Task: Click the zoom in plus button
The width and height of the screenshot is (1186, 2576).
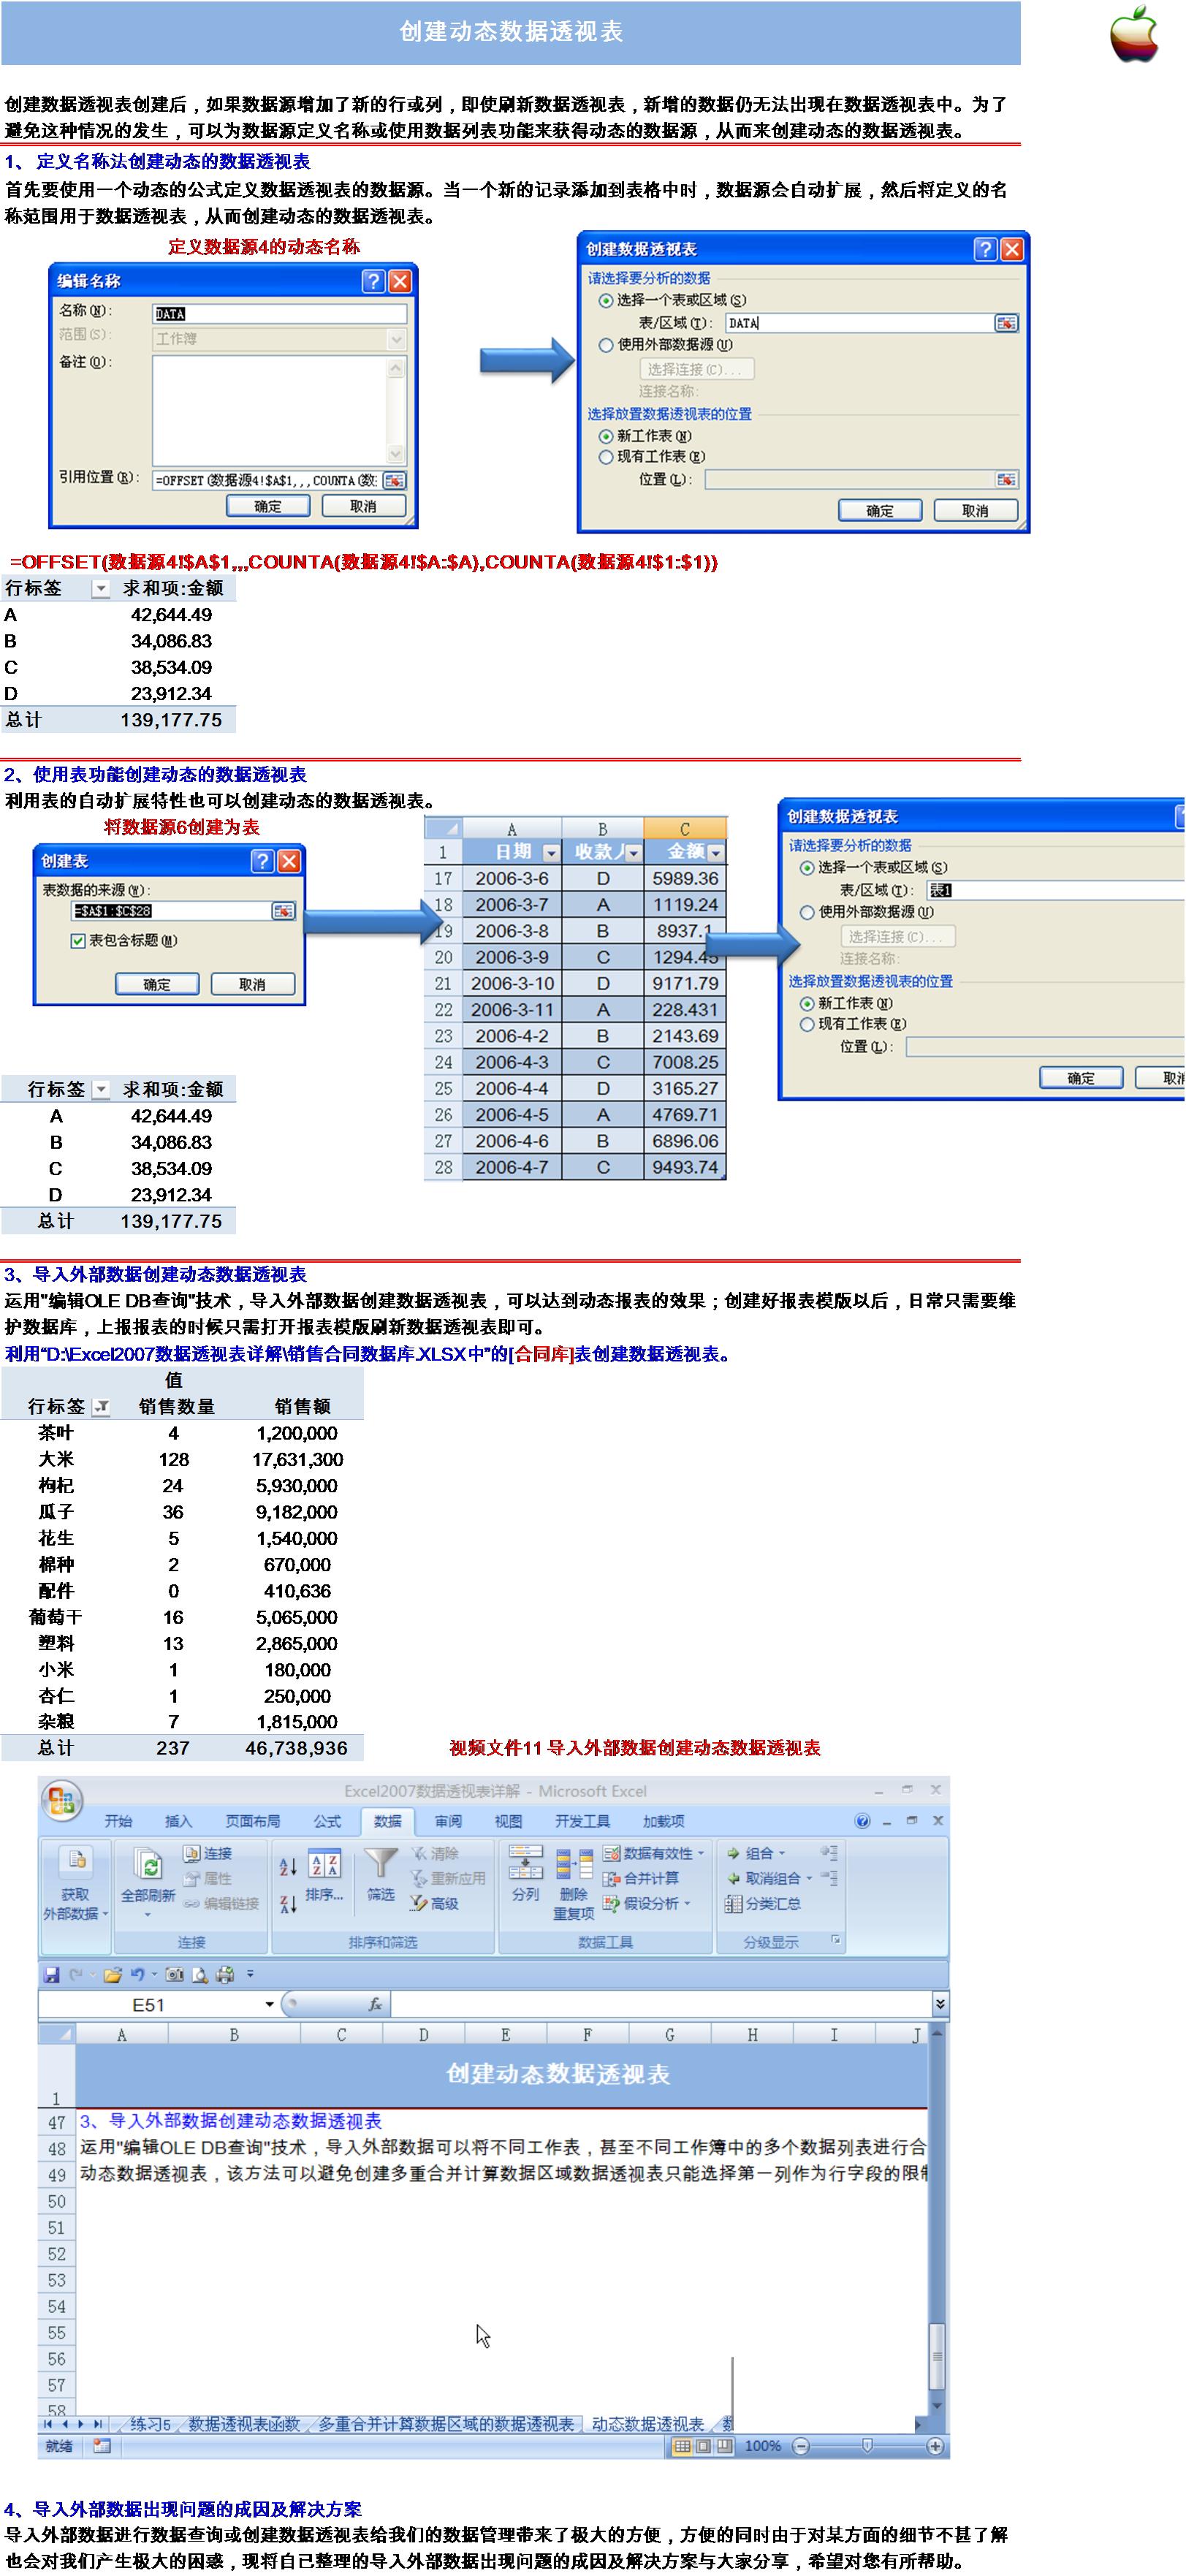Action: 935,2445
